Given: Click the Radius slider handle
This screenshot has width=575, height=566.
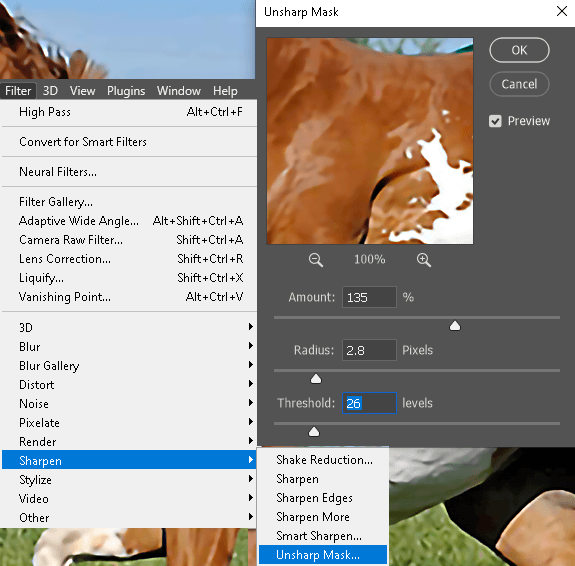Looking at the screenshot, I should coord(316,379).
